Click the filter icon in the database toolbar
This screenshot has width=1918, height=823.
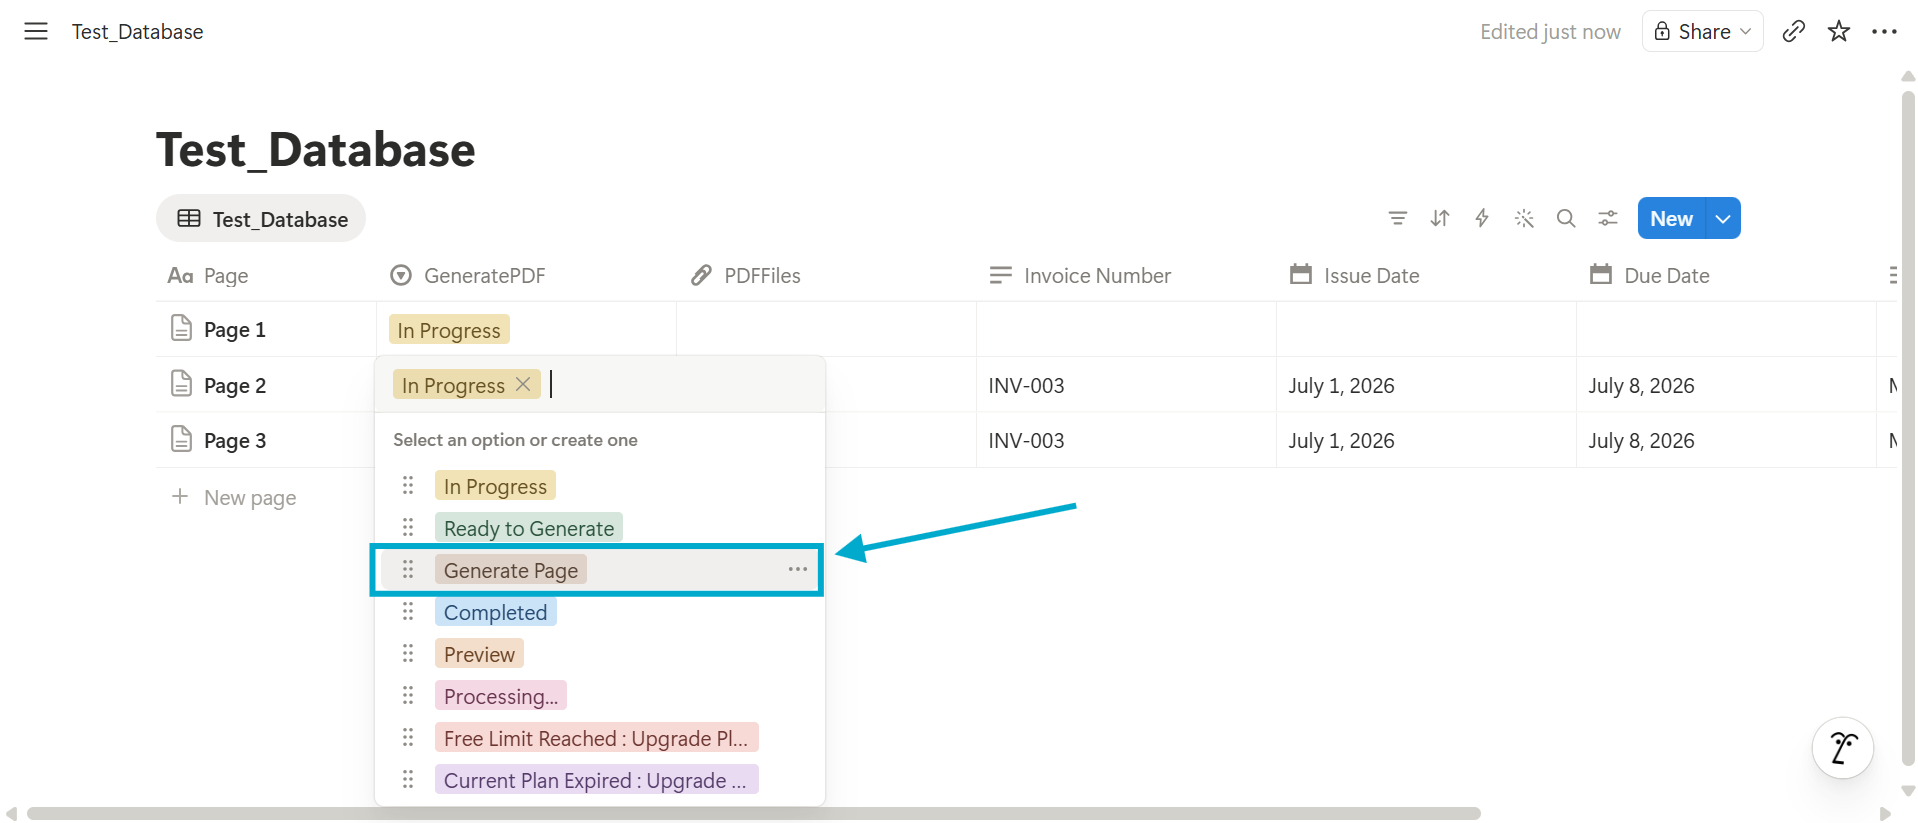point(1398,218)
